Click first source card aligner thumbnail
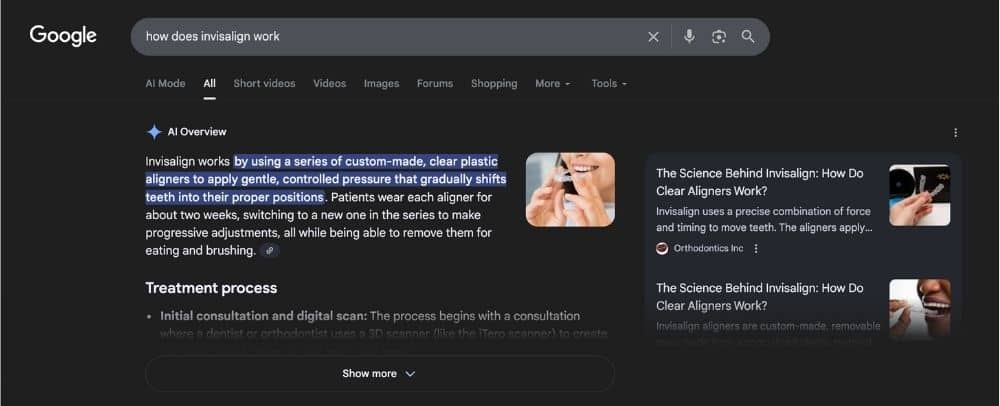Viewport: 1000px width, 406px height. point(919,195)
